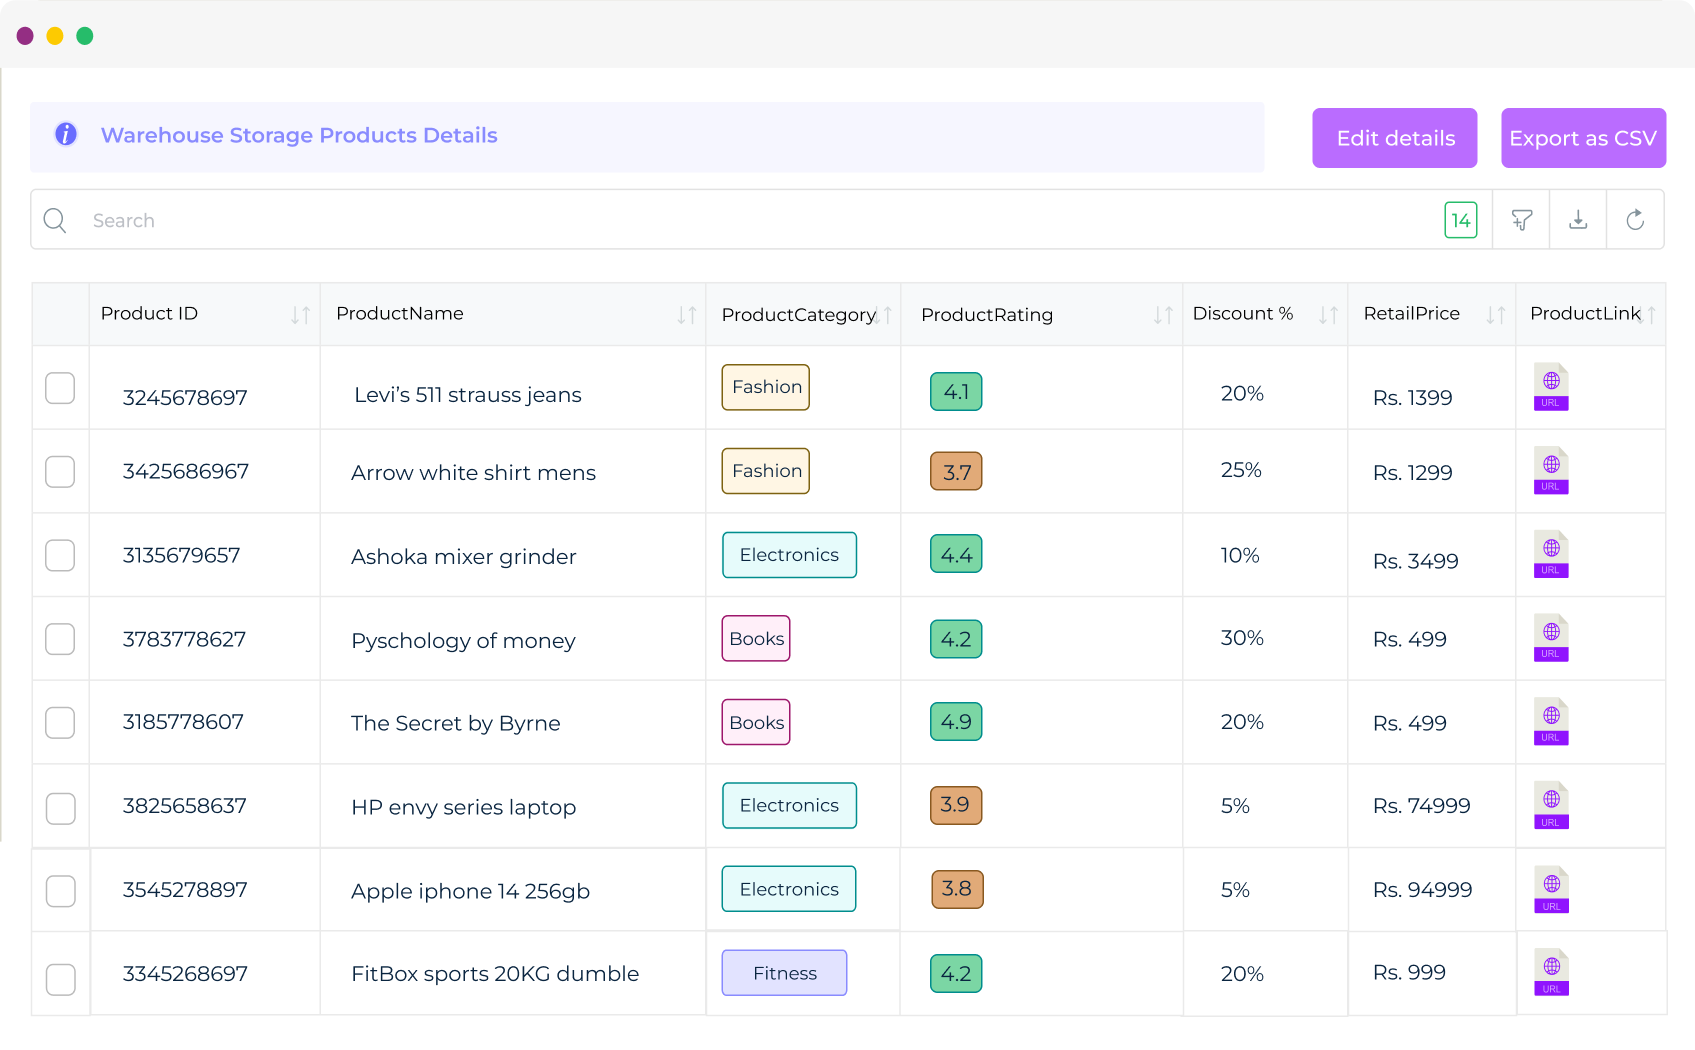Click the URL icon for HP envy series laptop
Image resolution: width=1695 pixels, height=1050 pixels.
pos(1550,806)
